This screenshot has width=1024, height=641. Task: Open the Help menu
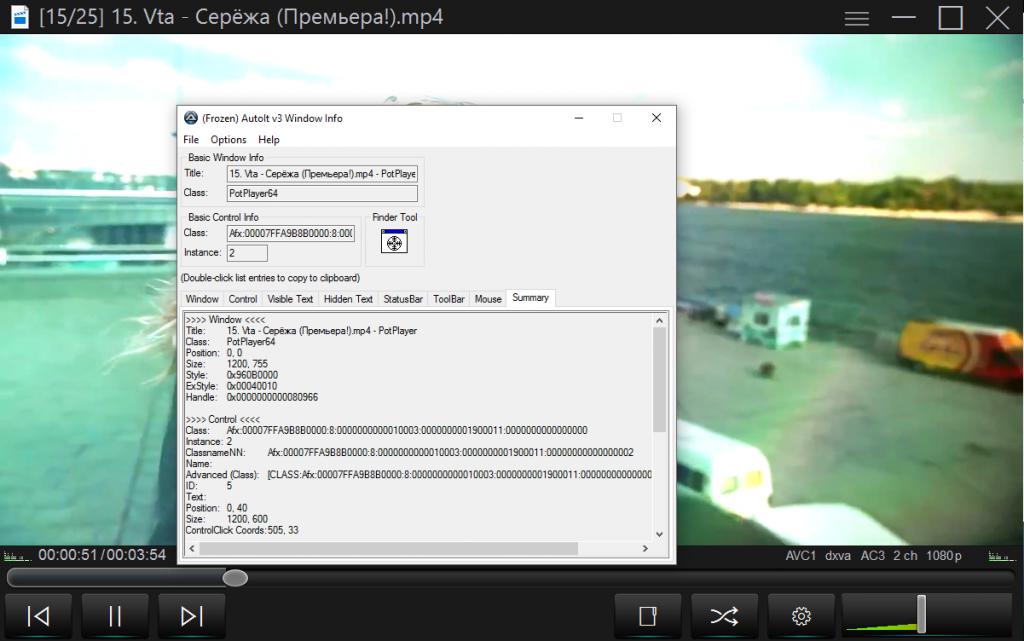[269, 140]
